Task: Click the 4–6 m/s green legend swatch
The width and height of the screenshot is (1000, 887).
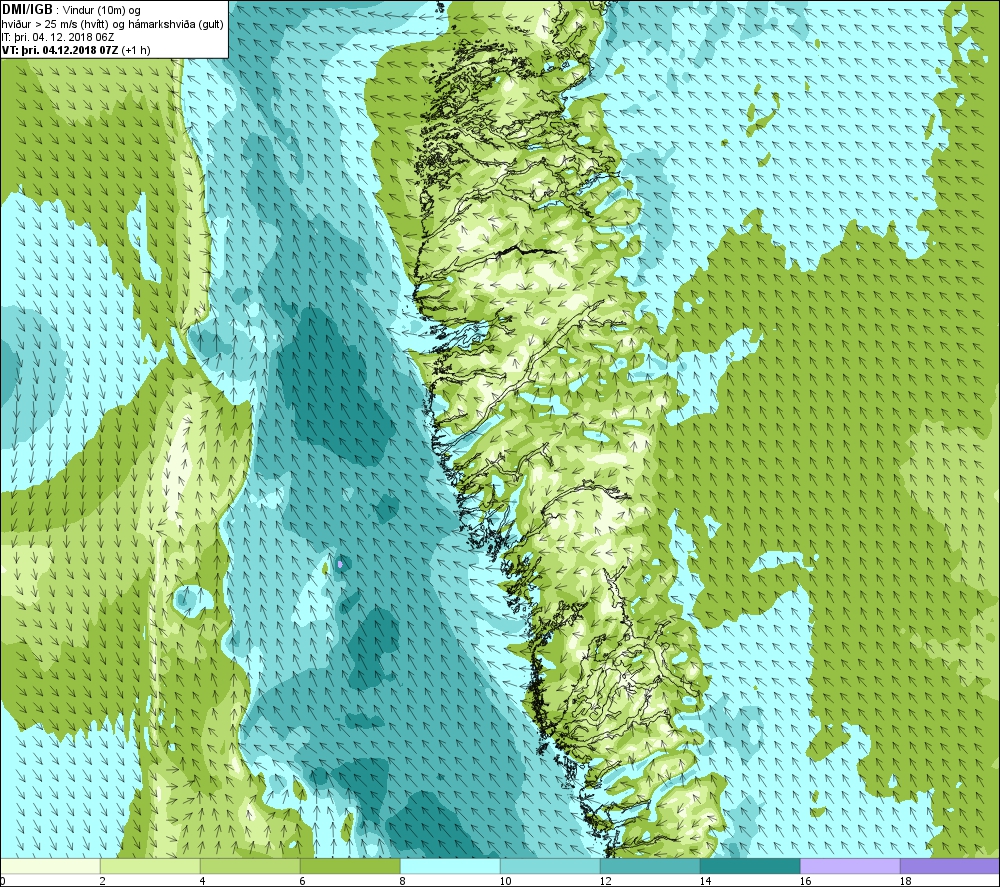Action: [250, 866]
